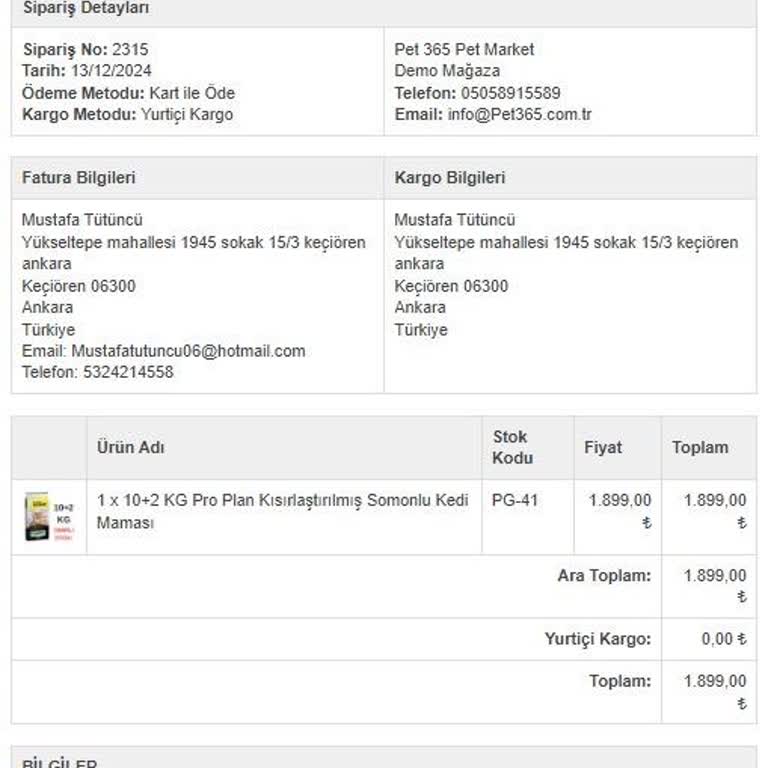Click the Kargo Bilgileri section header
This screenshot has width=768, height=768.
point(450,178)
